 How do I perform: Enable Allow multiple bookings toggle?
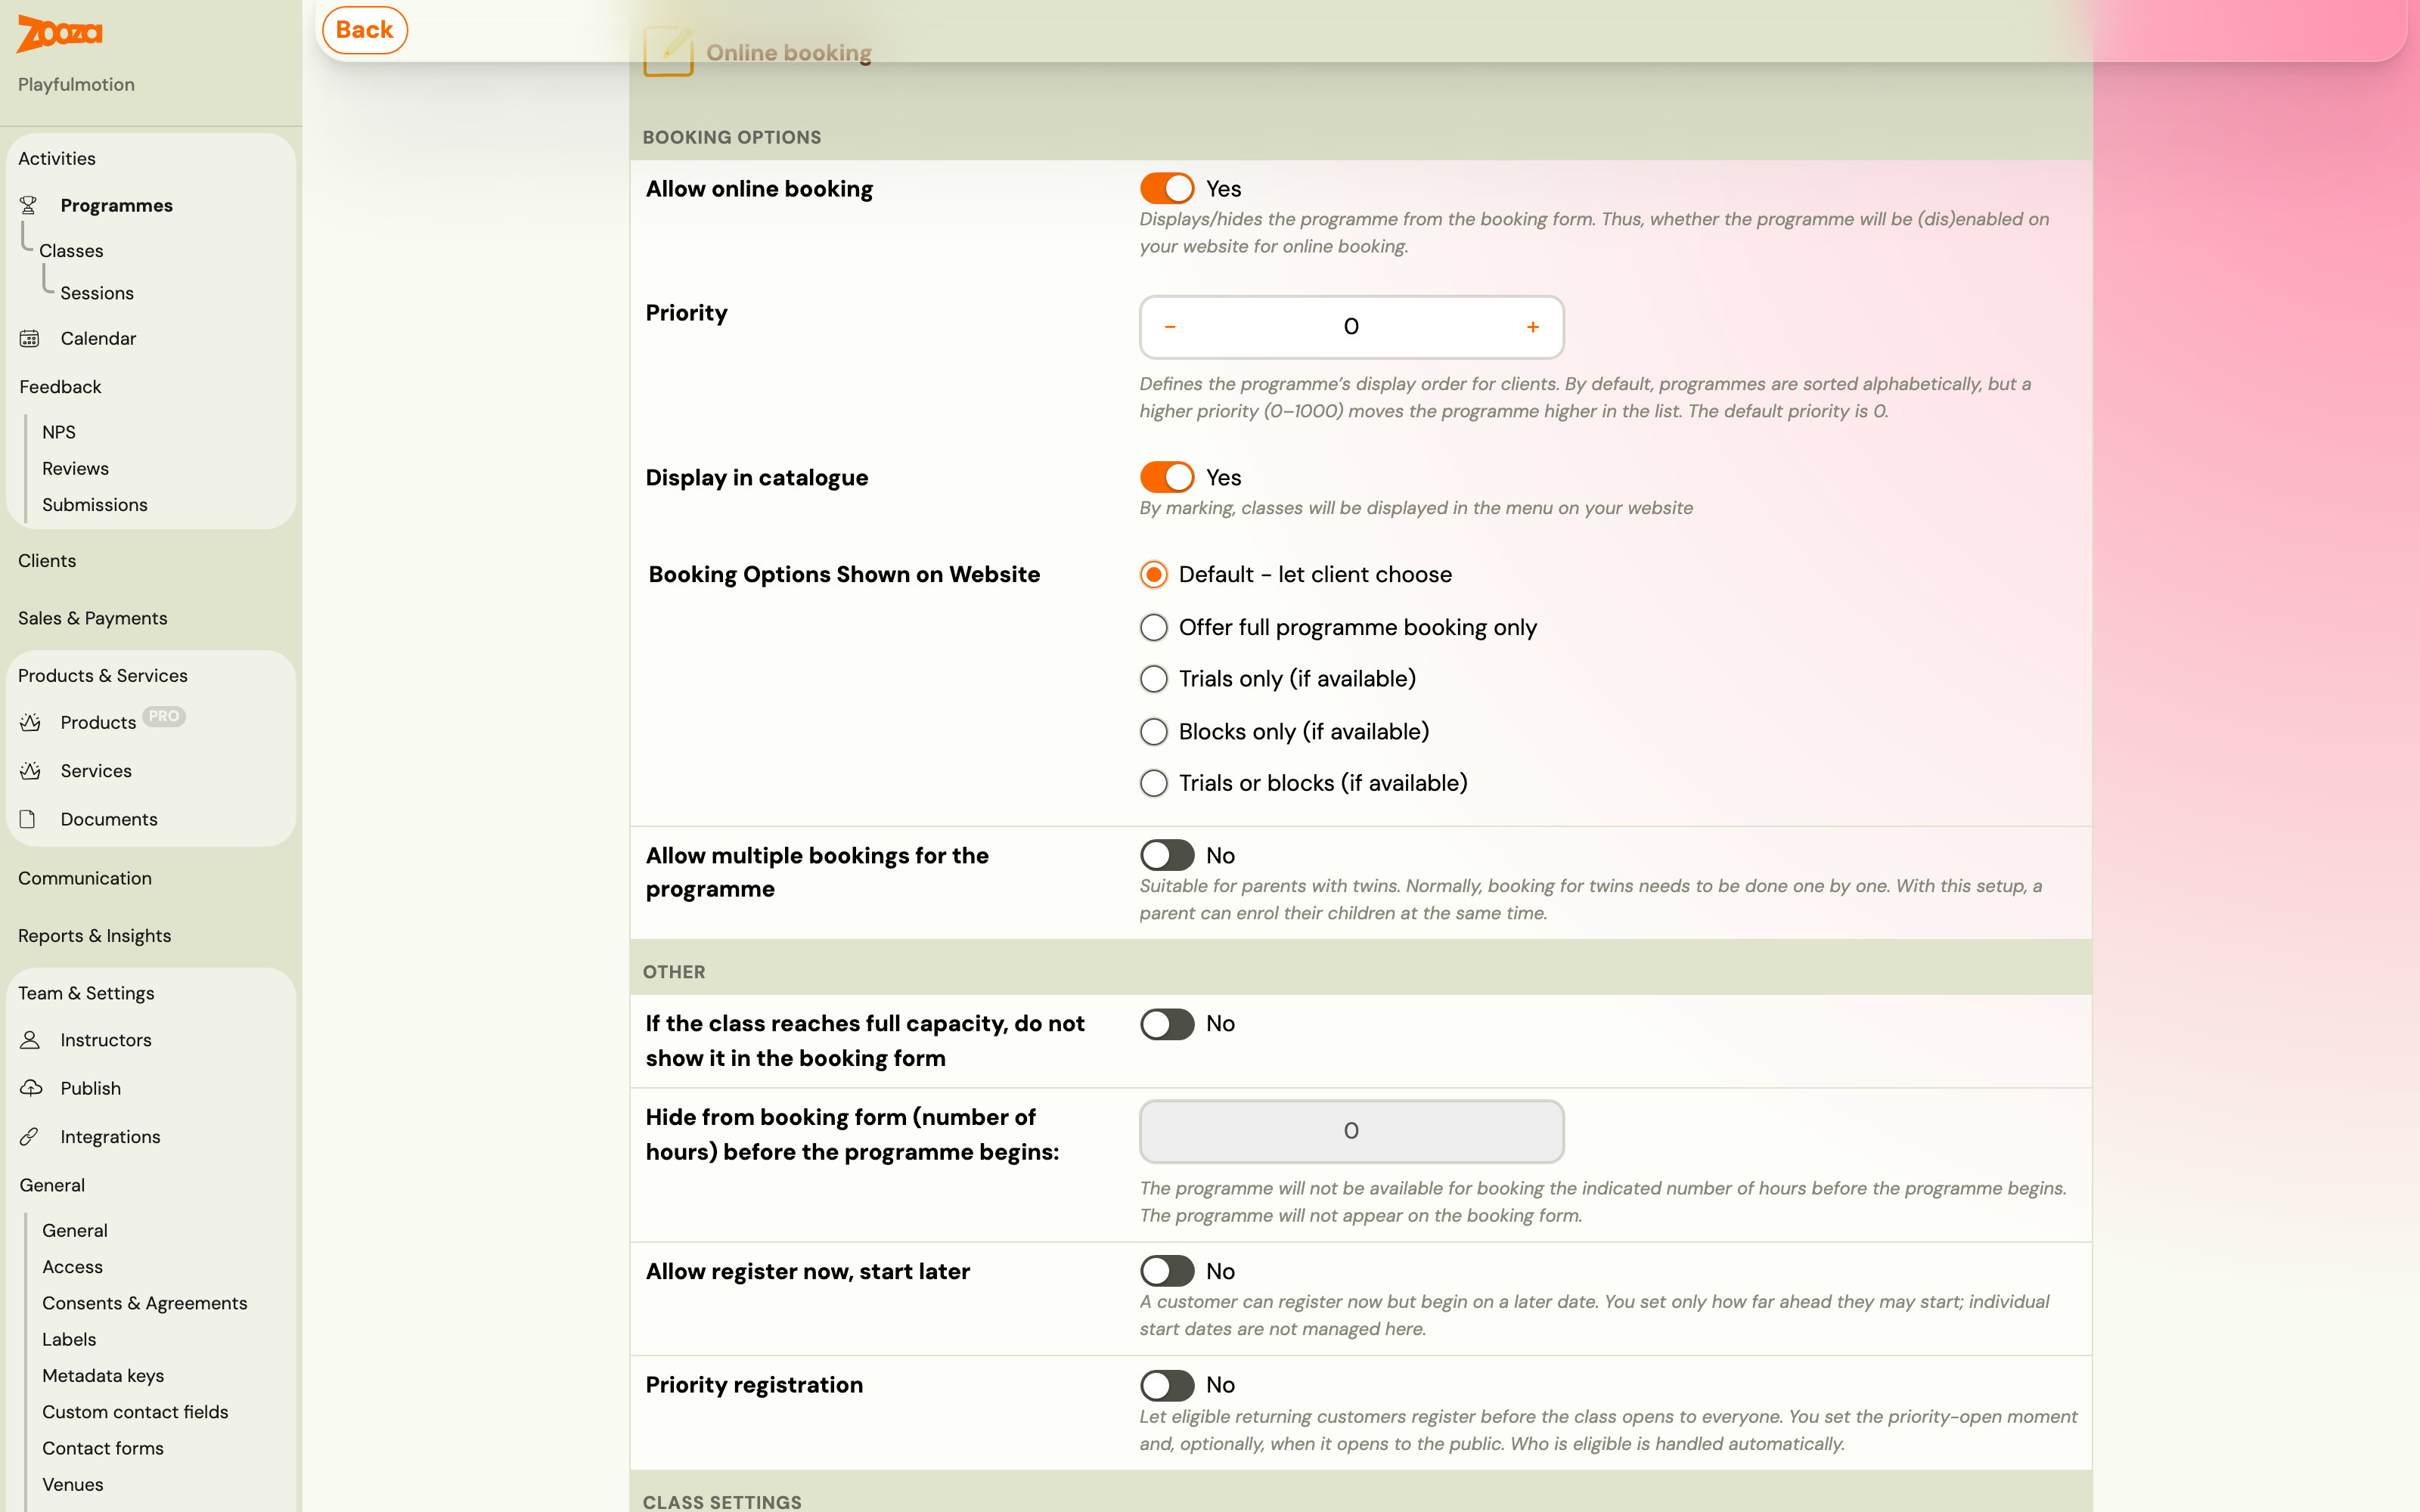[x=1167, y=855]
